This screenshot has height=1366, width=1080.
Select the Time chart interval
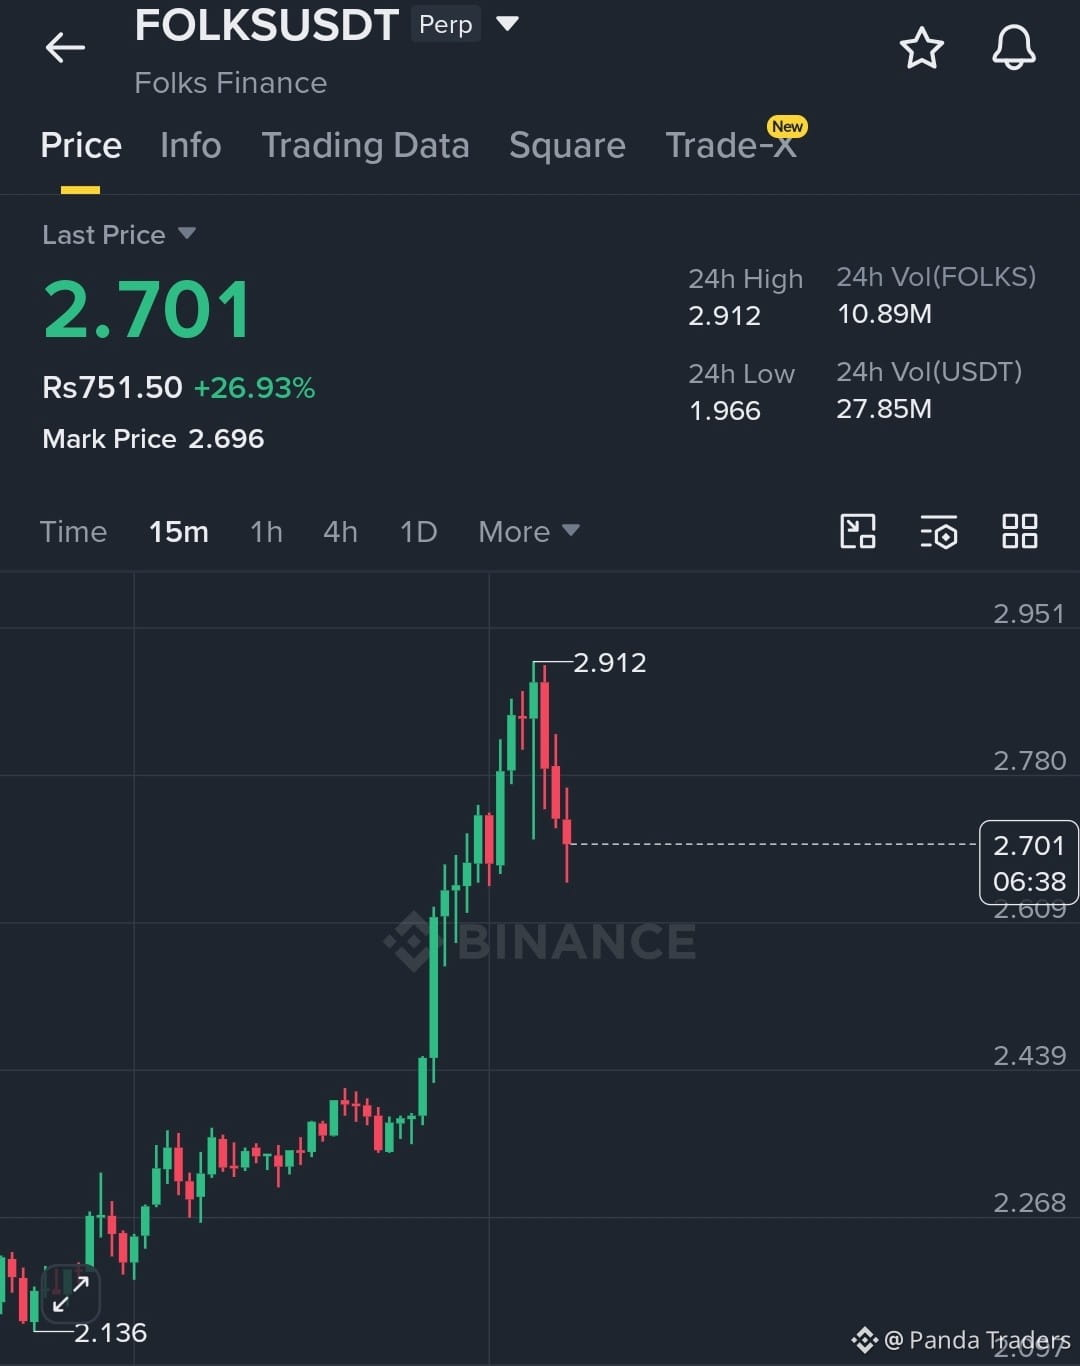pyautogui.click(x=73, y=531)
